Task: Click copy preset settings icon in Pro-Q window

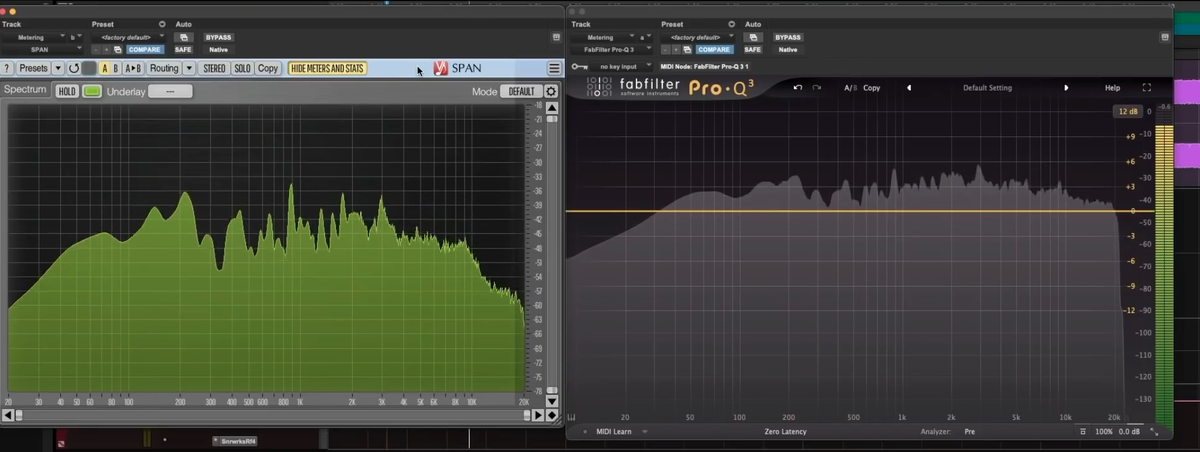Action: point(688,49)
